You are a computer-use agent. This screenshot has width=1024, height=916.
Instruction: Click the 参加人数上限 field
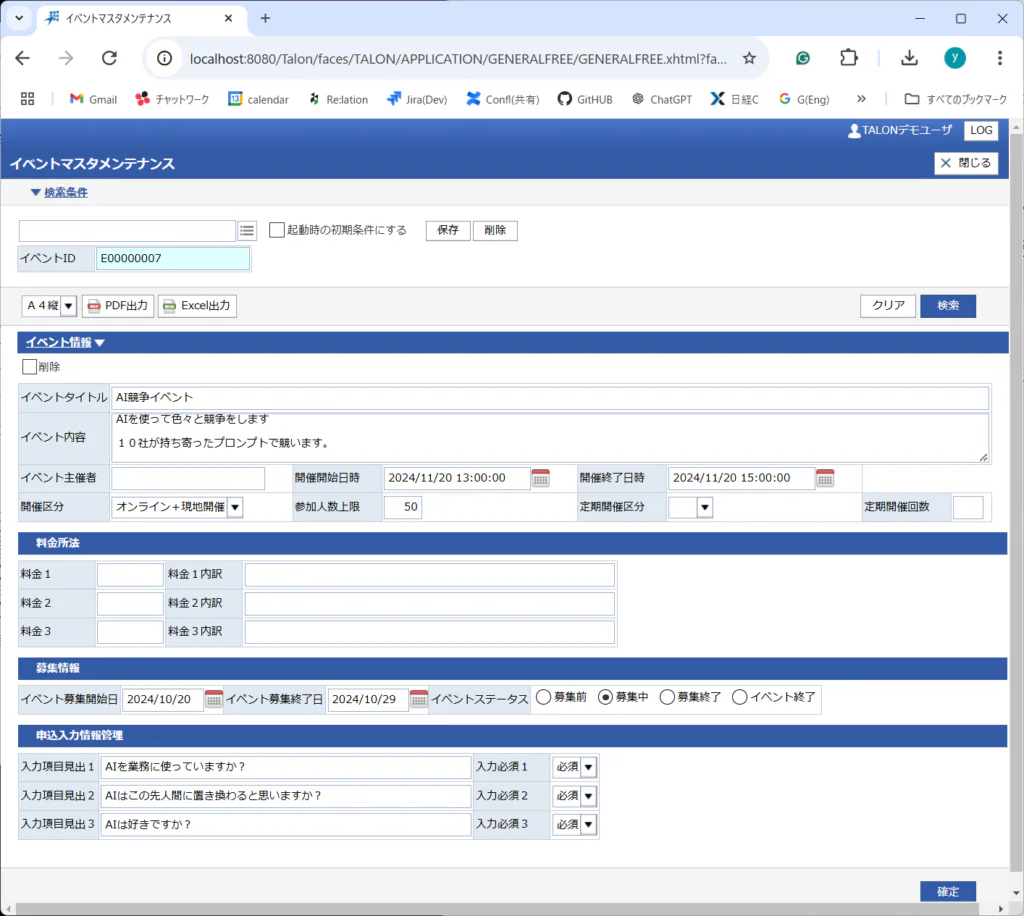coord(403,507)
